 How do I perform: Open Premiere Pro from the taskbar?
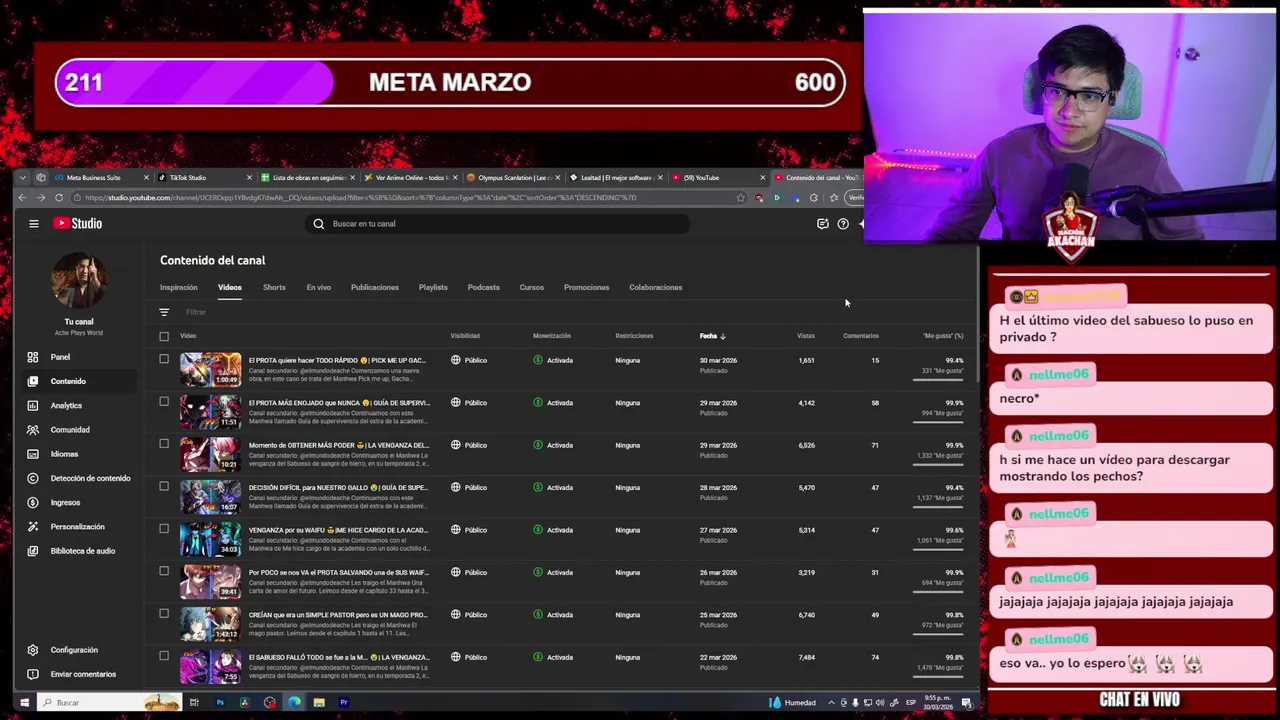coord(343,703)
